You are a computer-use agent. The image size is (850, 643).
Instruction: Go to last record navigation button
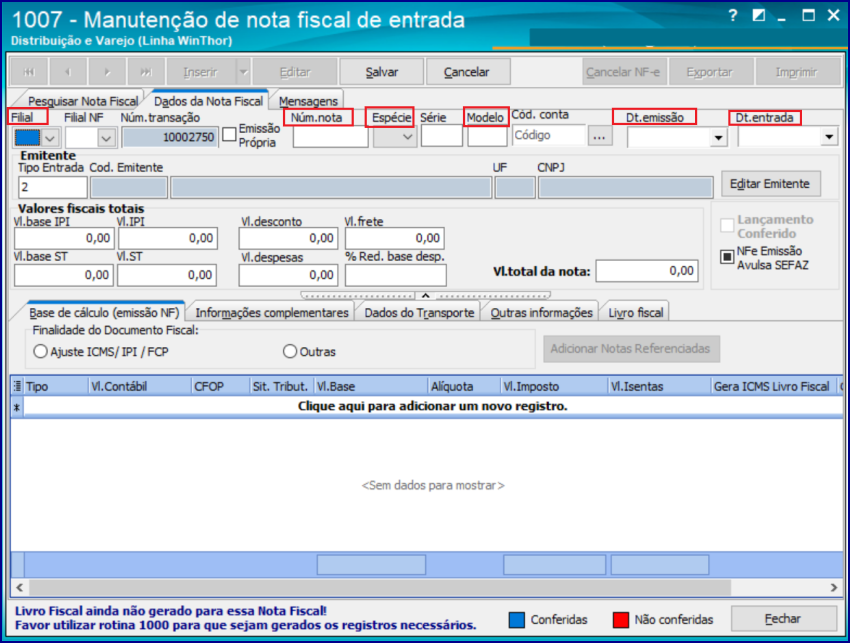tap(146, 72)
